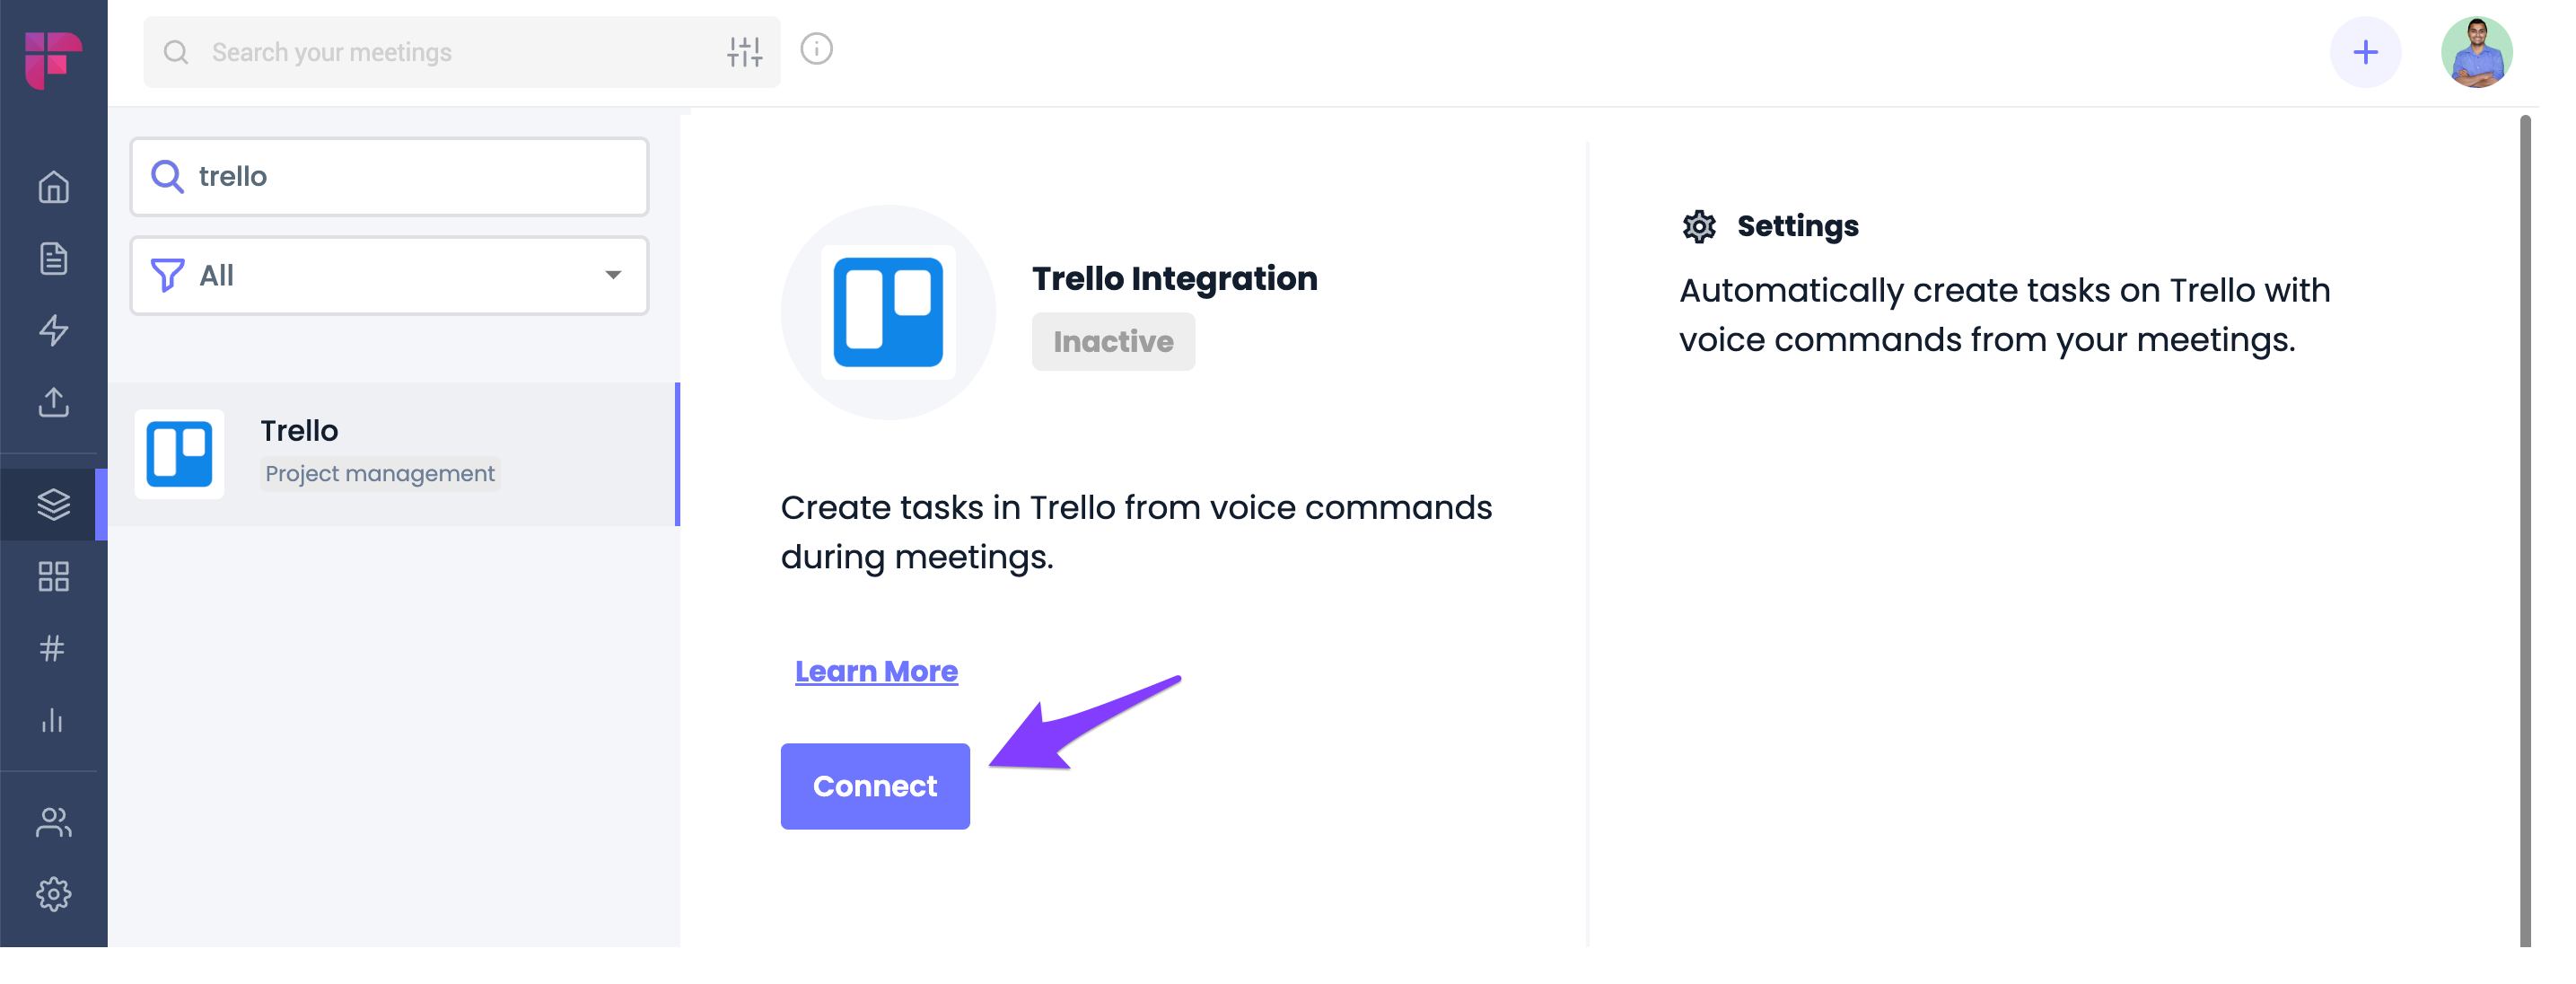Click the Connect button for Trello
The image size is (2576, 984).
(876, 786)
